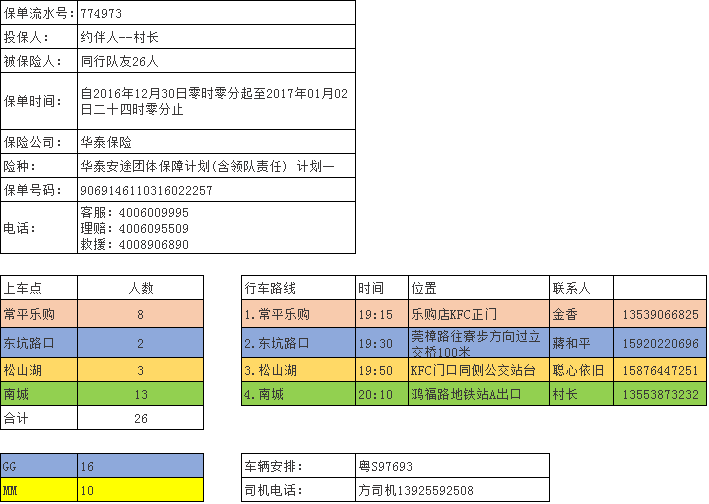Select the 华泰安途团体保障计划 insurance type cell
709x504 pixels.
pos(215,166)
